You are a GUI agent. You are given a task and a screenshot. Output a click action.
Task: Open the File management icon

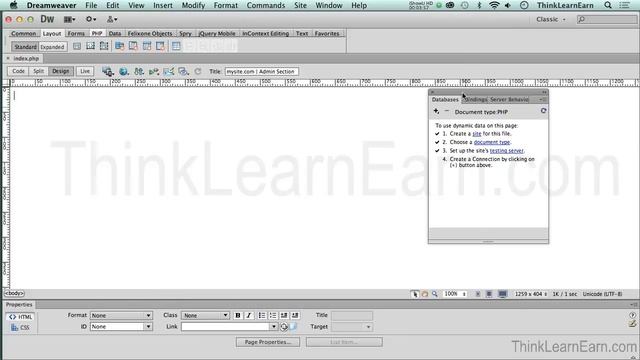coord(139,72)
